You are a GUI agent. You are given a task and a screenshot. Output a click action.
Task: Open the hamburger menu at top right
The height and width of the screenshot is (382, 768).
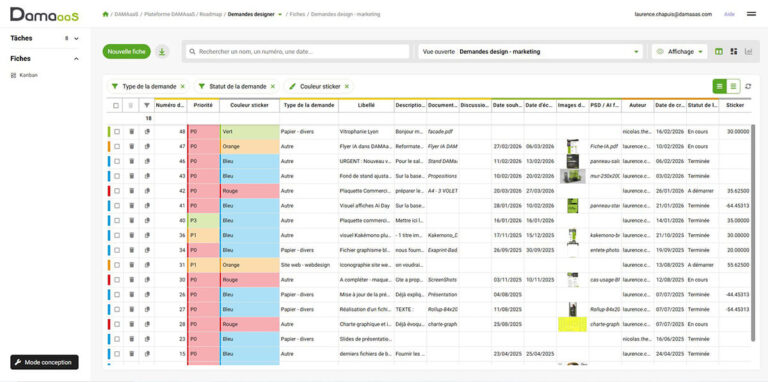point(751,14)
